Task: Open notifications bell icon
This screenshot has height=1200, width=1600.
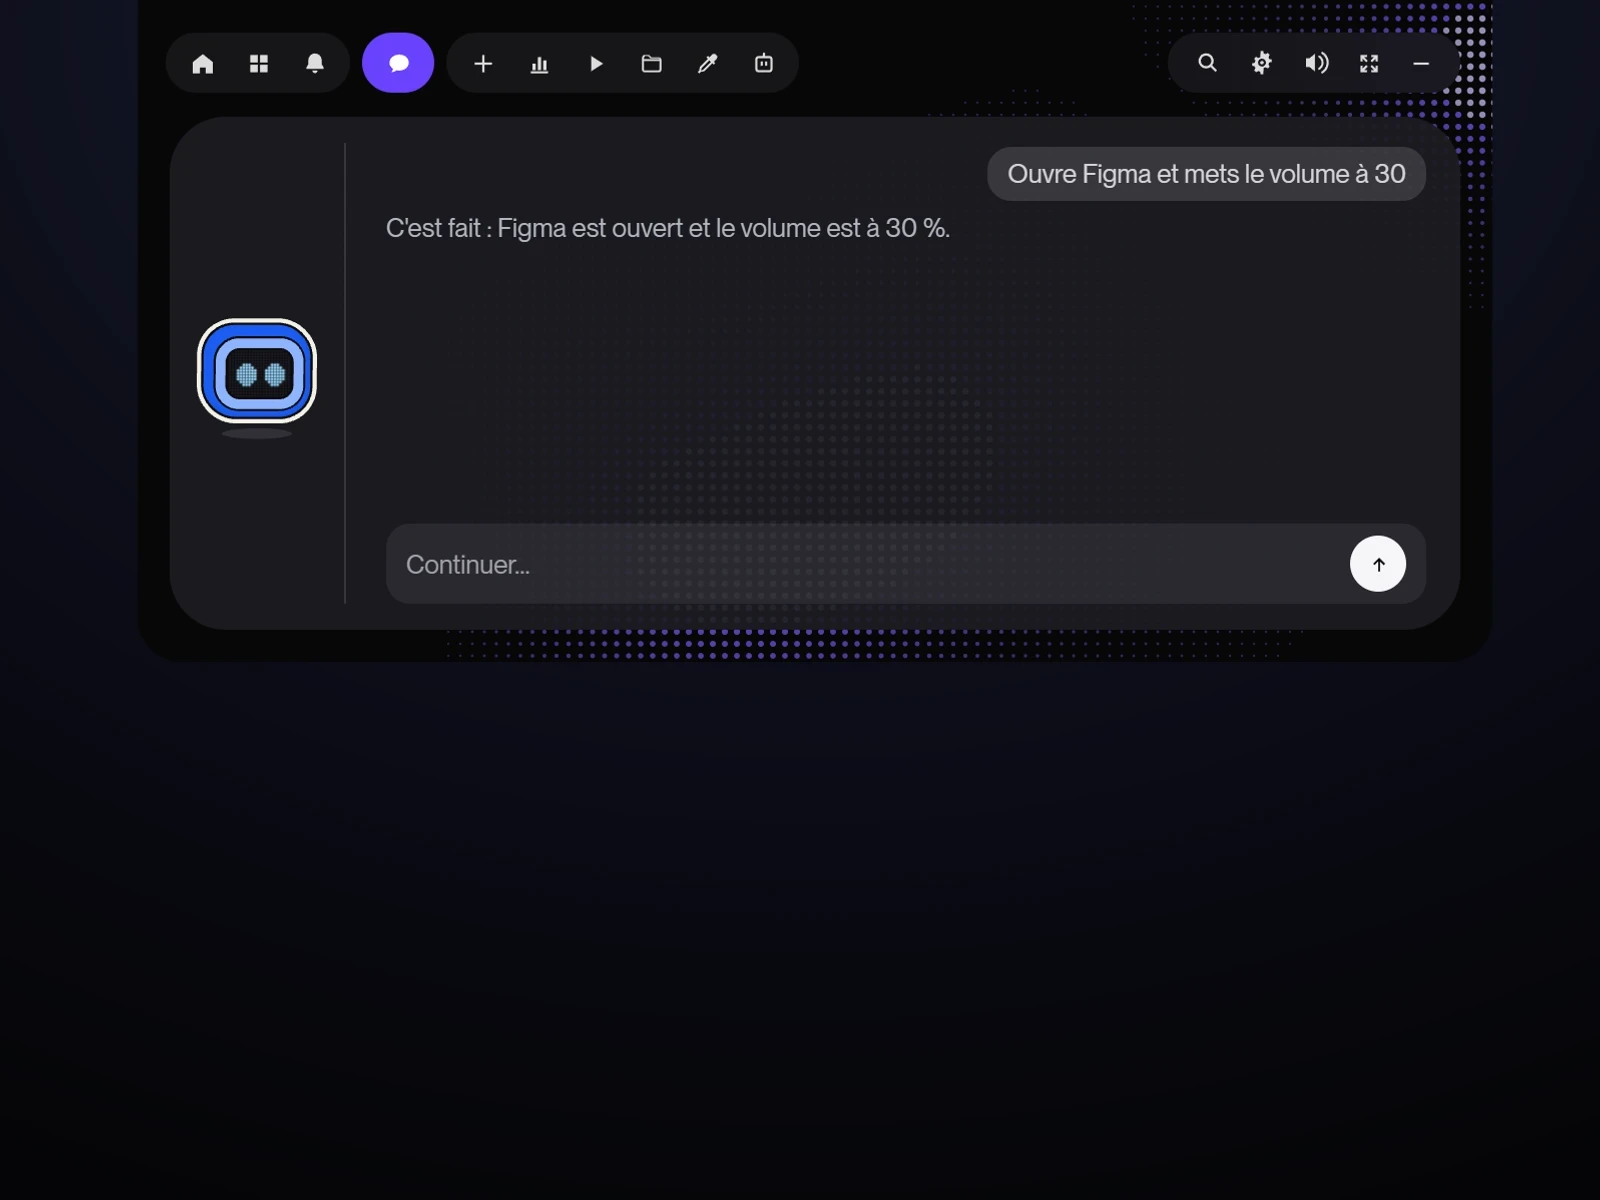Action: (315, 64)
